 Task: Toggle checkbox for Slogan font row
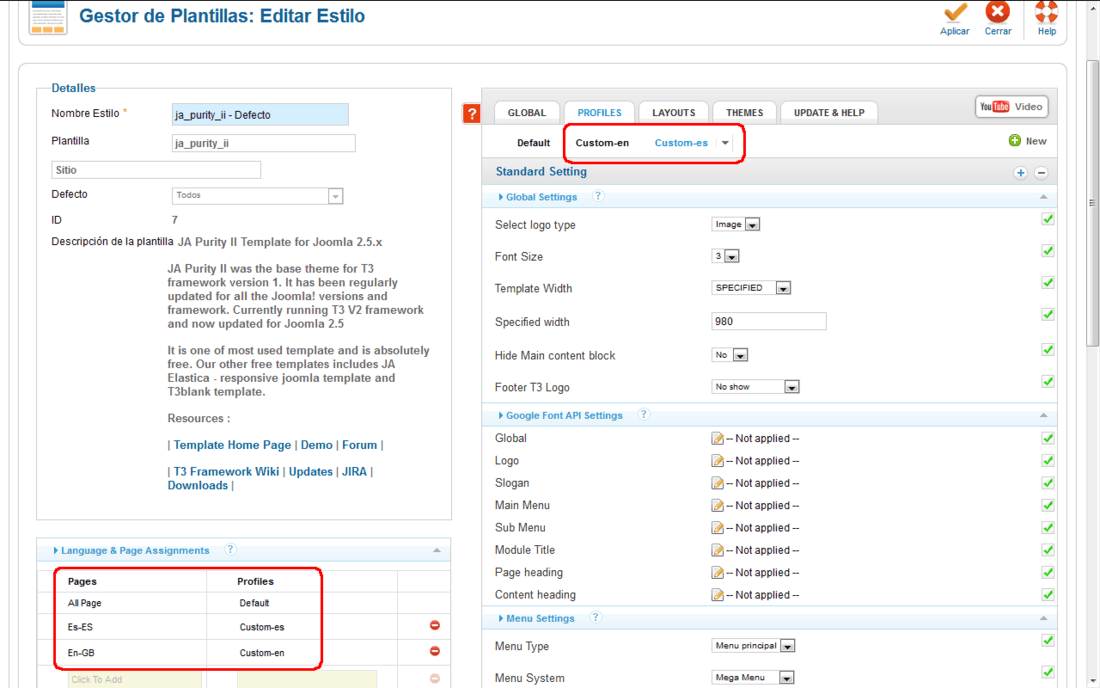point(1047,483)
